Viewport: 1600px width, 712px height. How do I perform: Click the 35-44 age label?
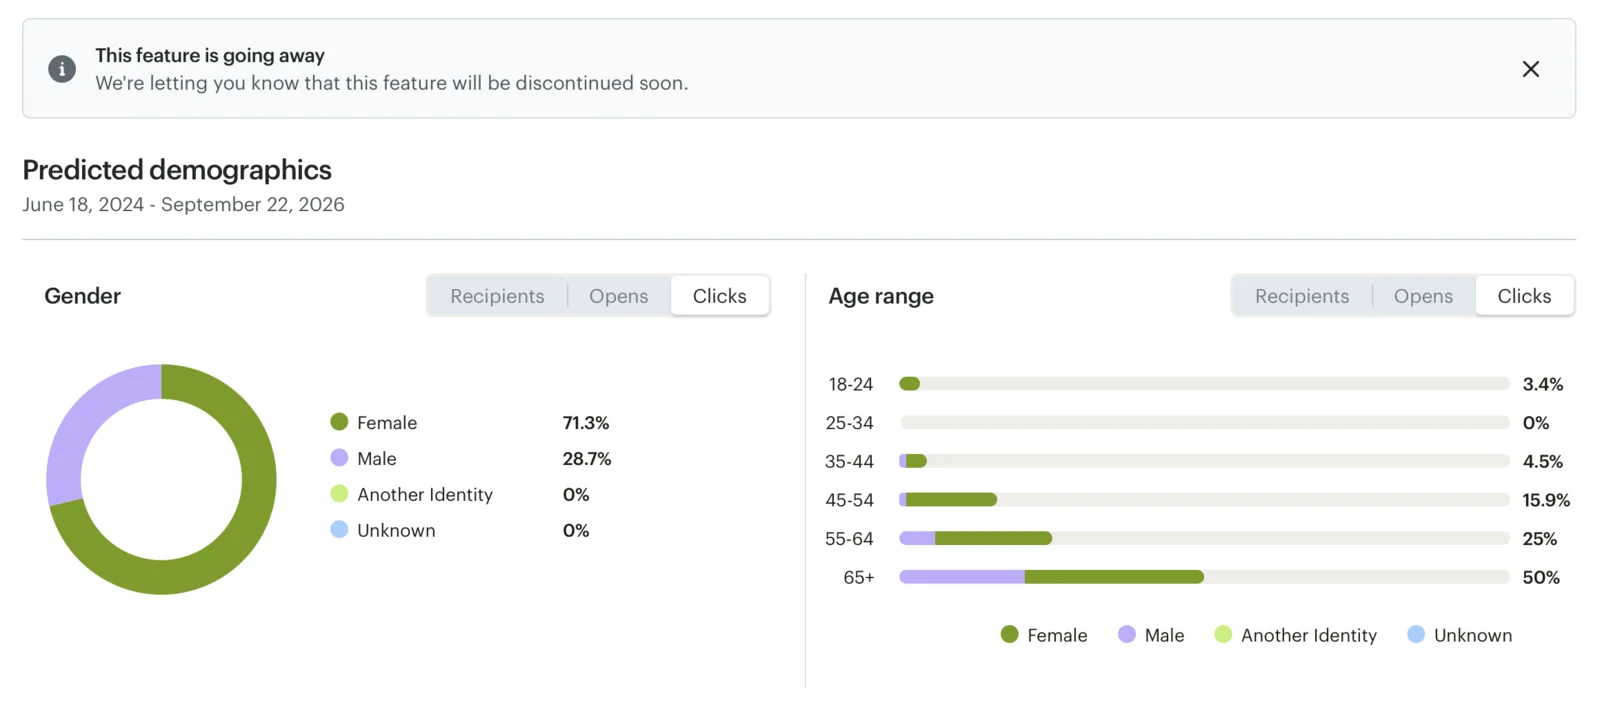tap(850, 461)
